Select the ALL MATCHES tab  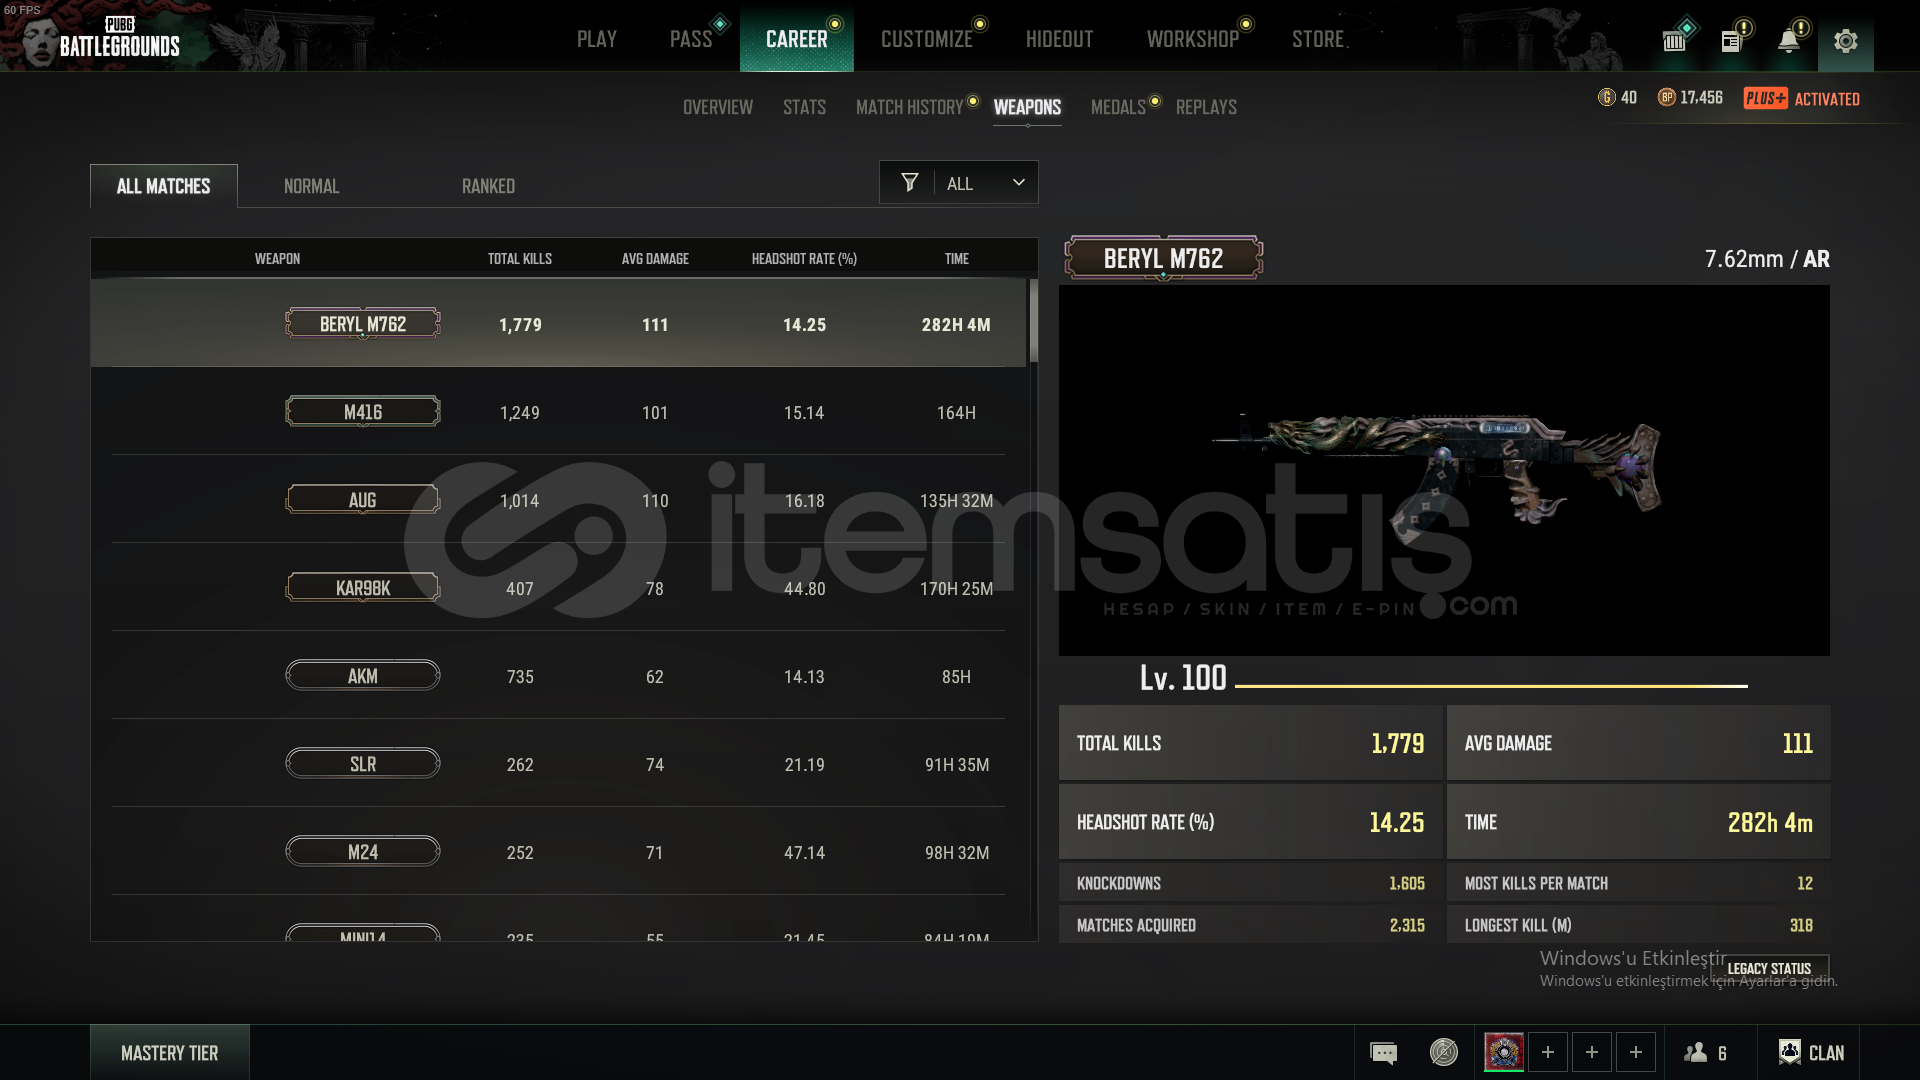click(x=164, y=186)
